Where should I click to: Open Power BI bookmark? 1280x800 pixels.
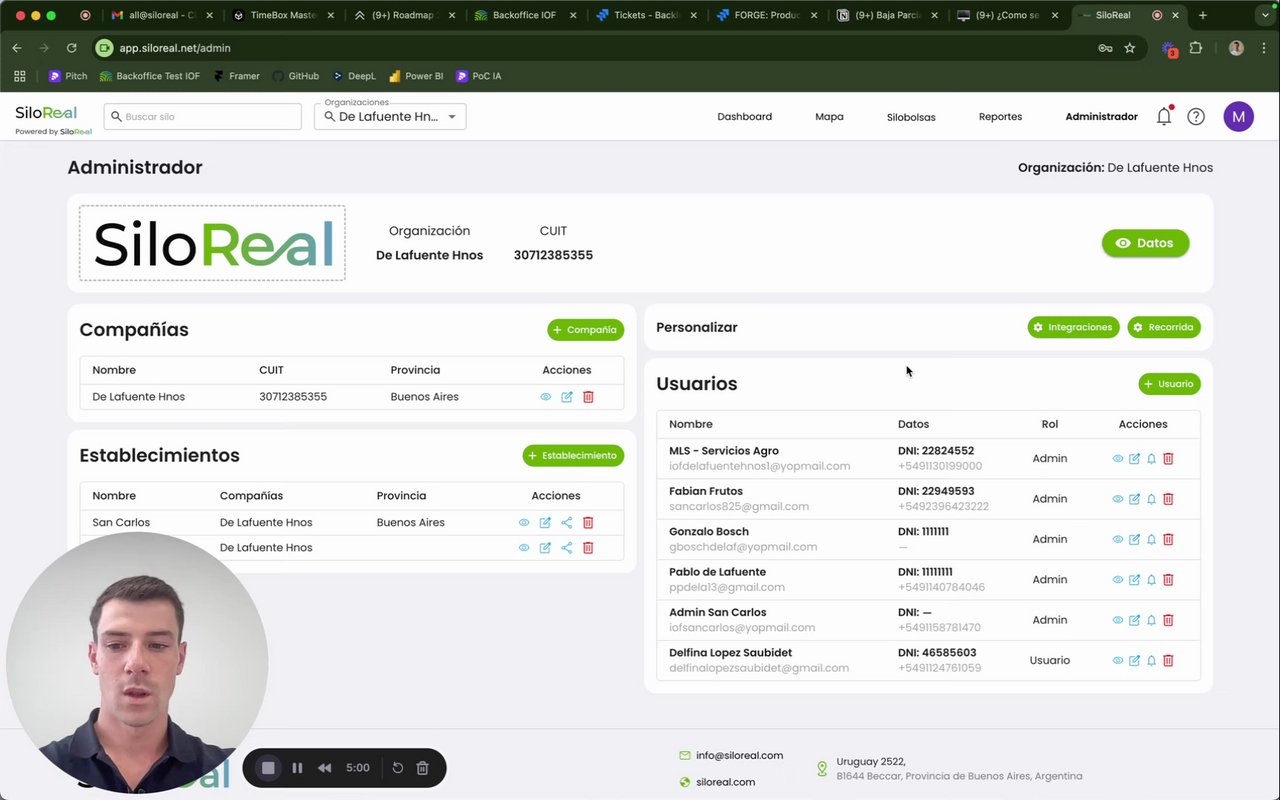coord(416,76)
